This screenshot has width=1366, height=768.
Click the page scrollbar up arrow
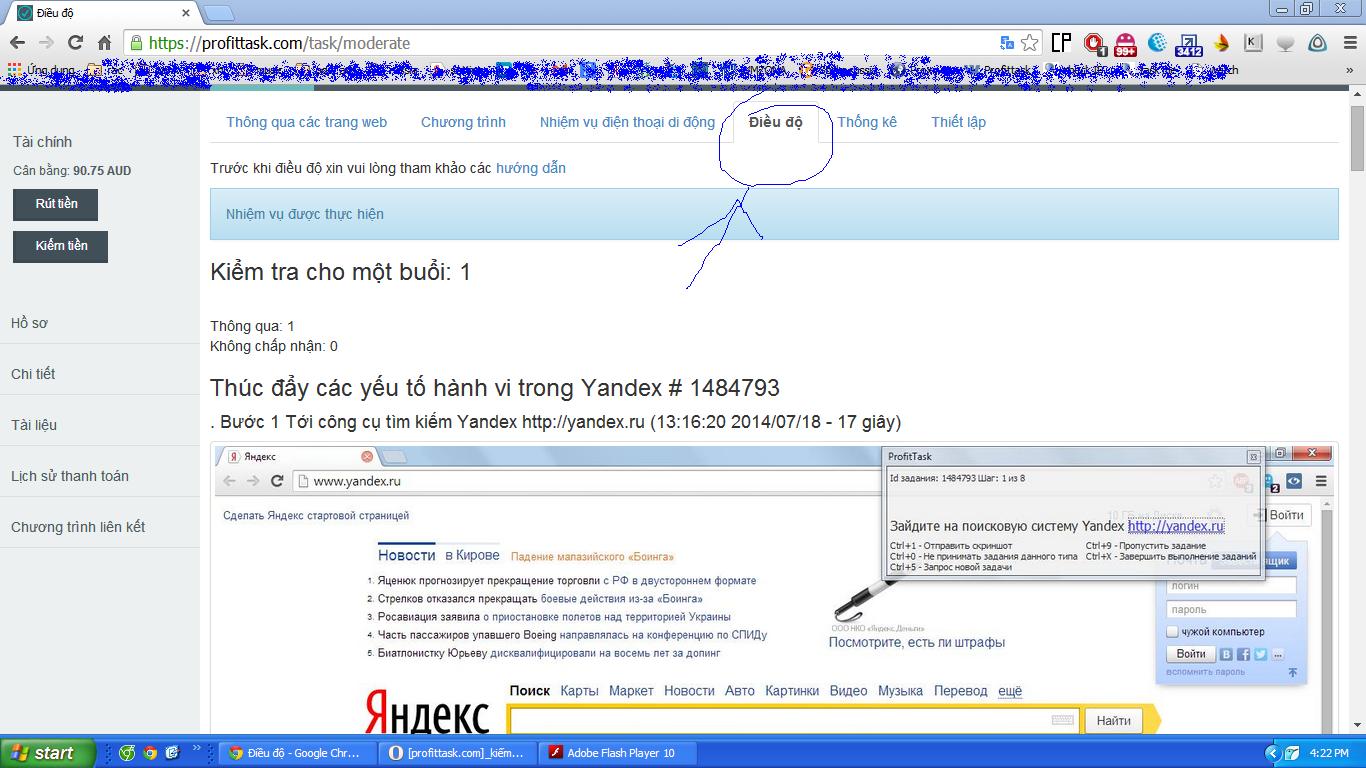pyautogui.click(x=1357, y=95)
